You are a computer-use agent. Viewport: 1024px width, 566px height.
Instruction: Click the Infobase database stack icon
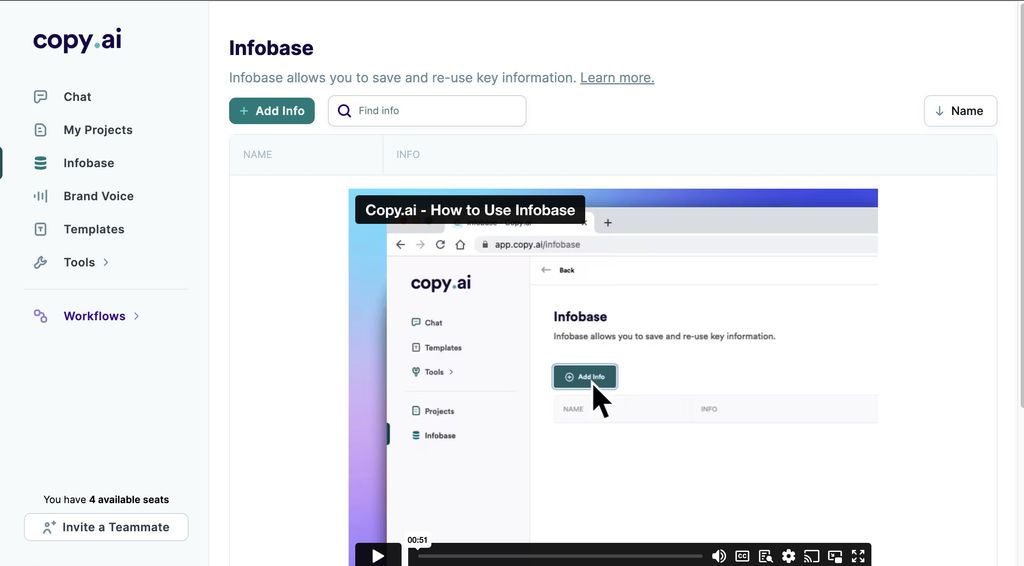tap(40, 163)
